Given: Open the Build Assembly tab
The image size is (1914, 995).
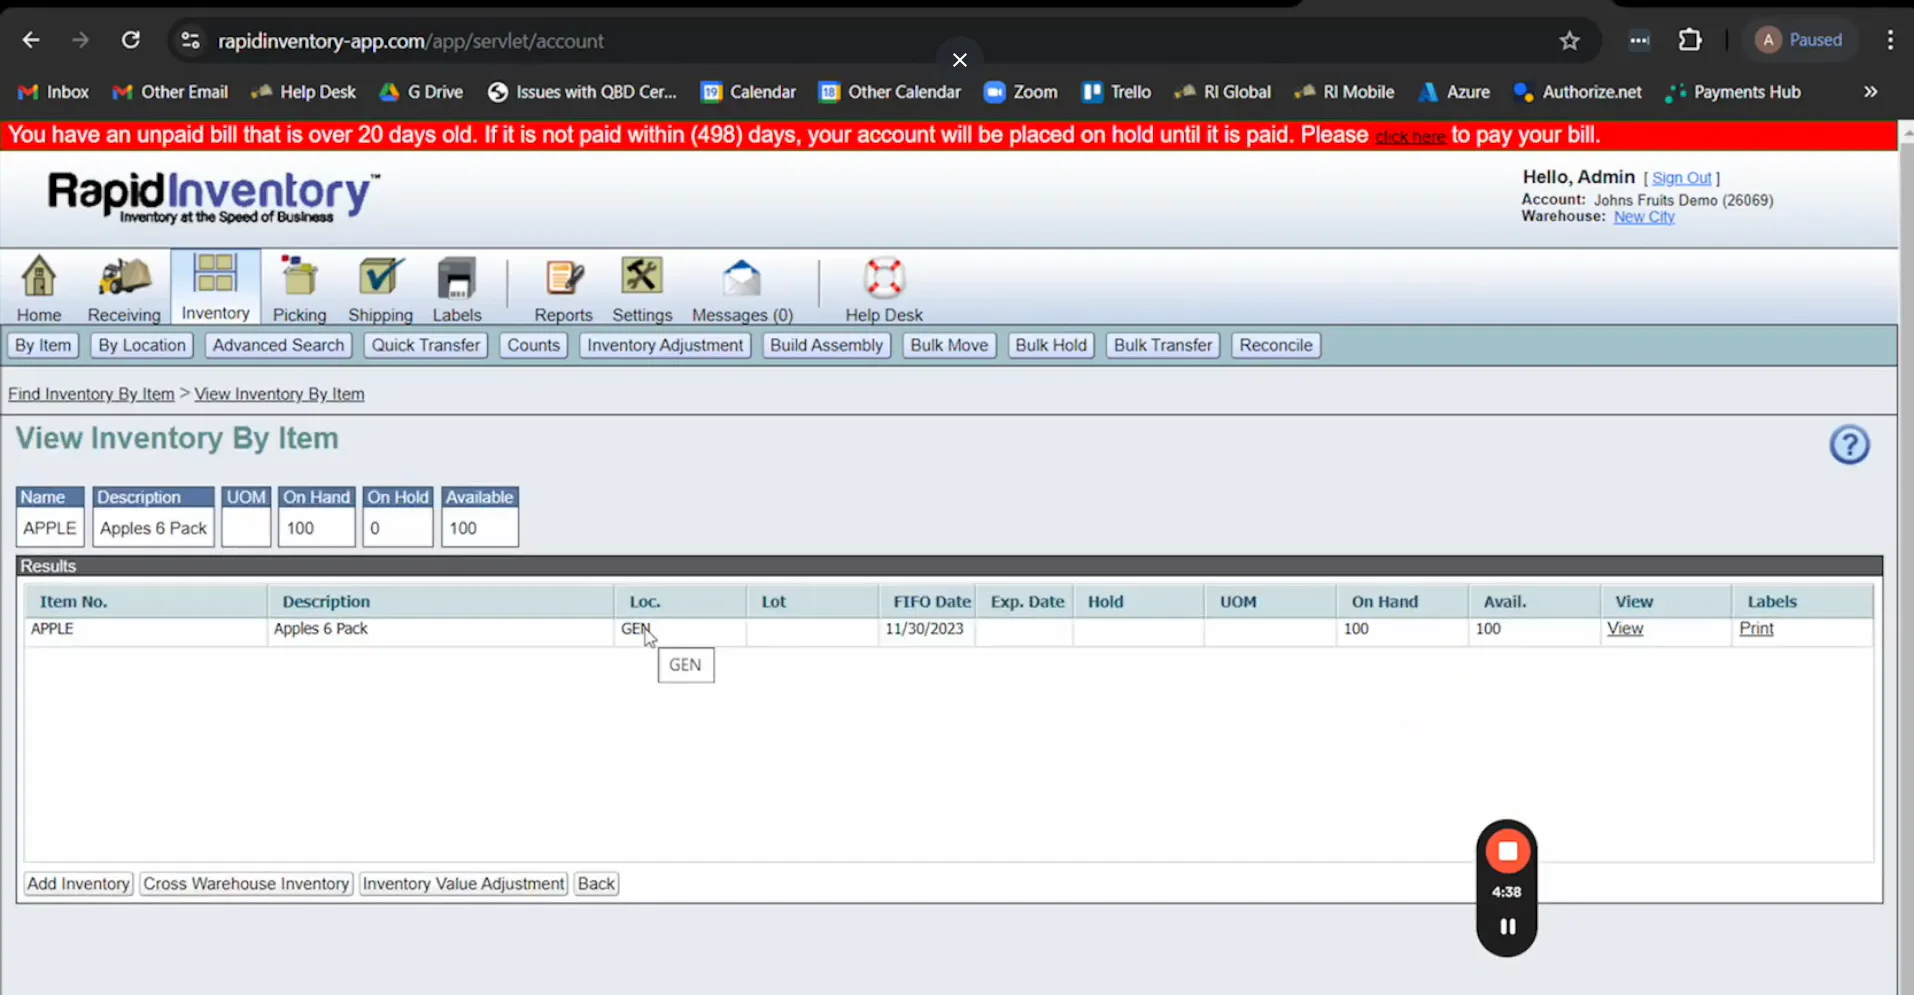Looking at the screenshot, I should (x=826, y=345).
